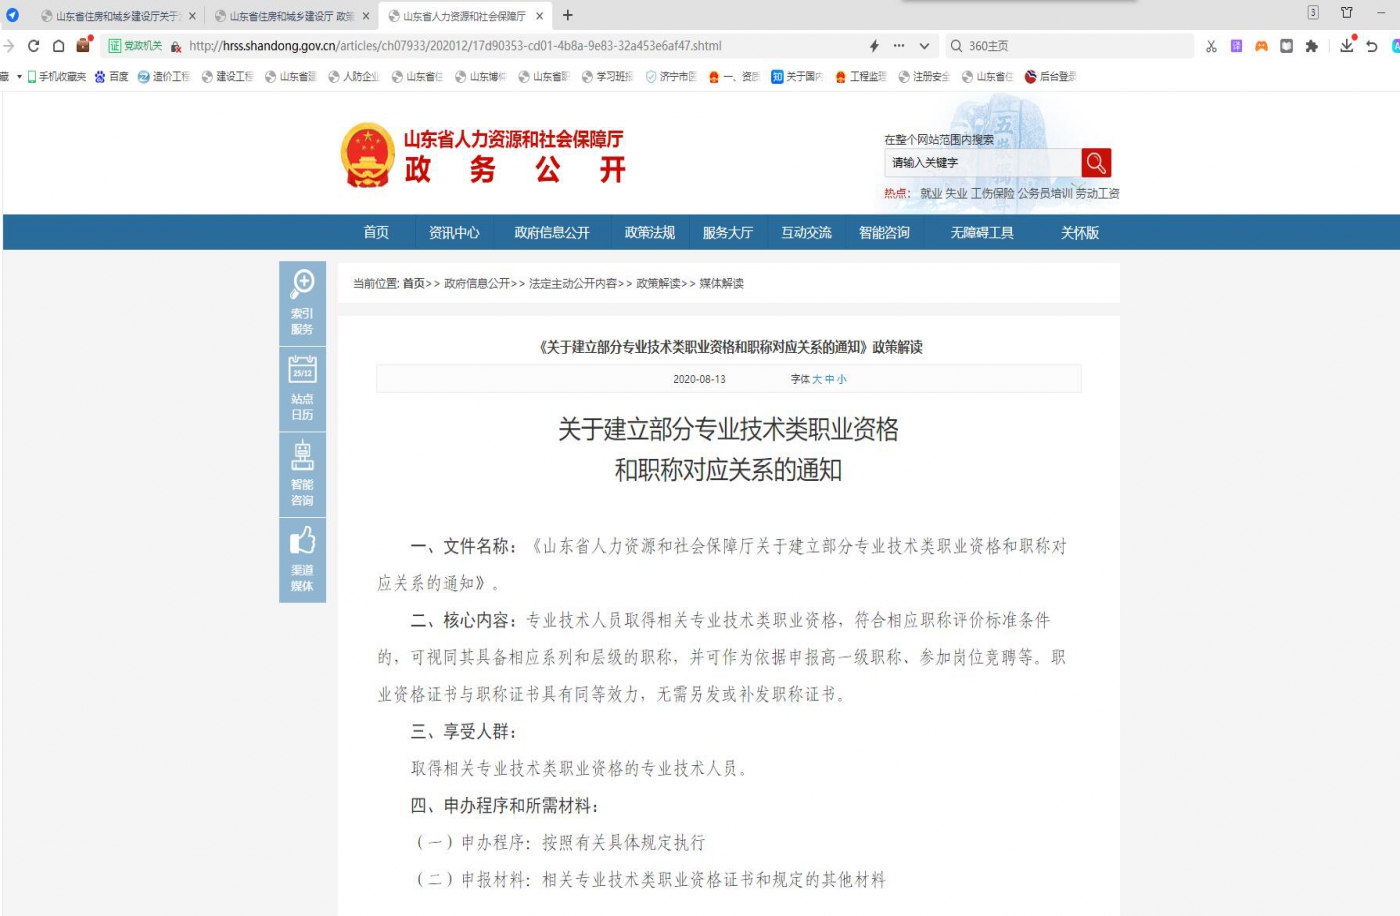Open the 公务员培训 hot keyword link
This screenshot has width=1400, height=916.
pos(1045,193)
